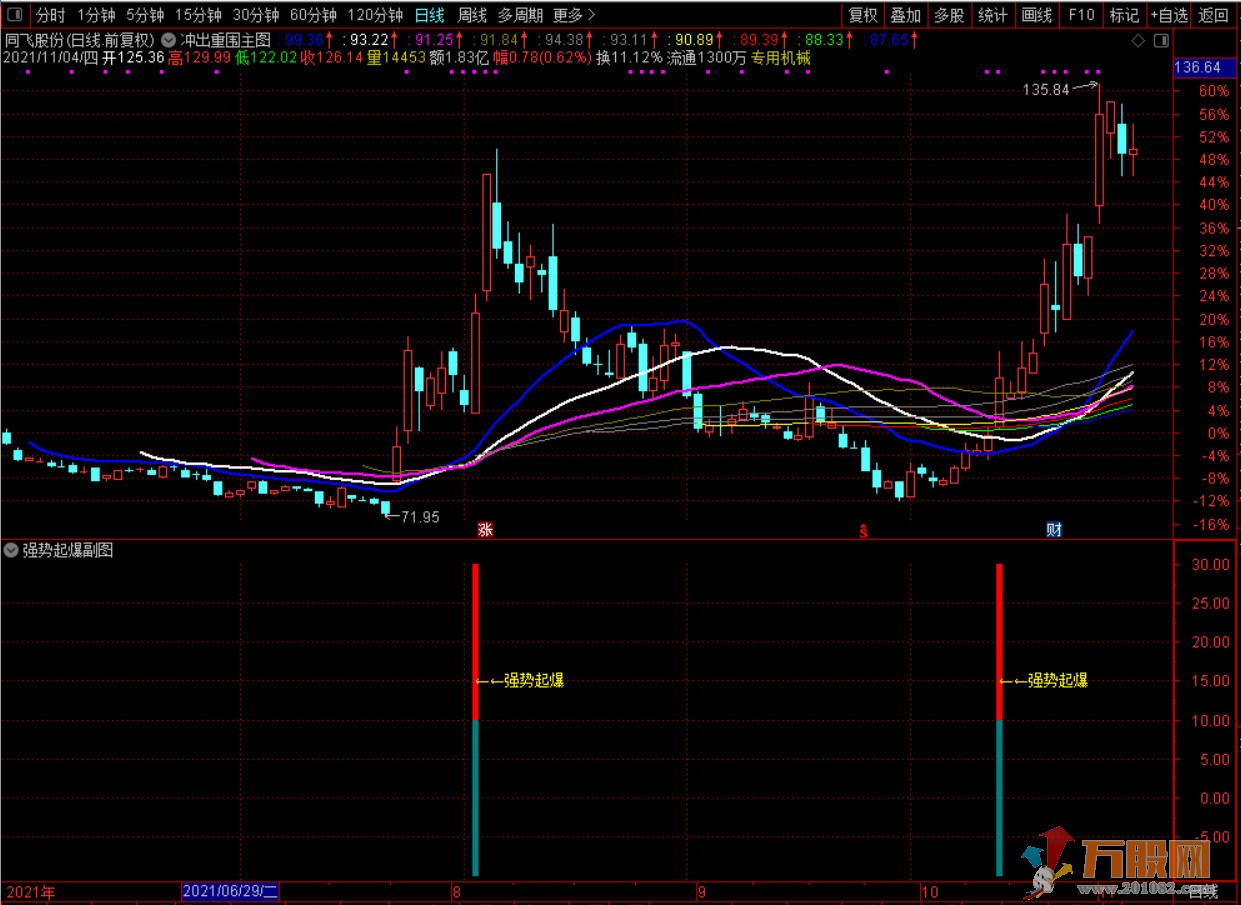
Task: Click the 标记 mark button
Action: click(1124, 15)
